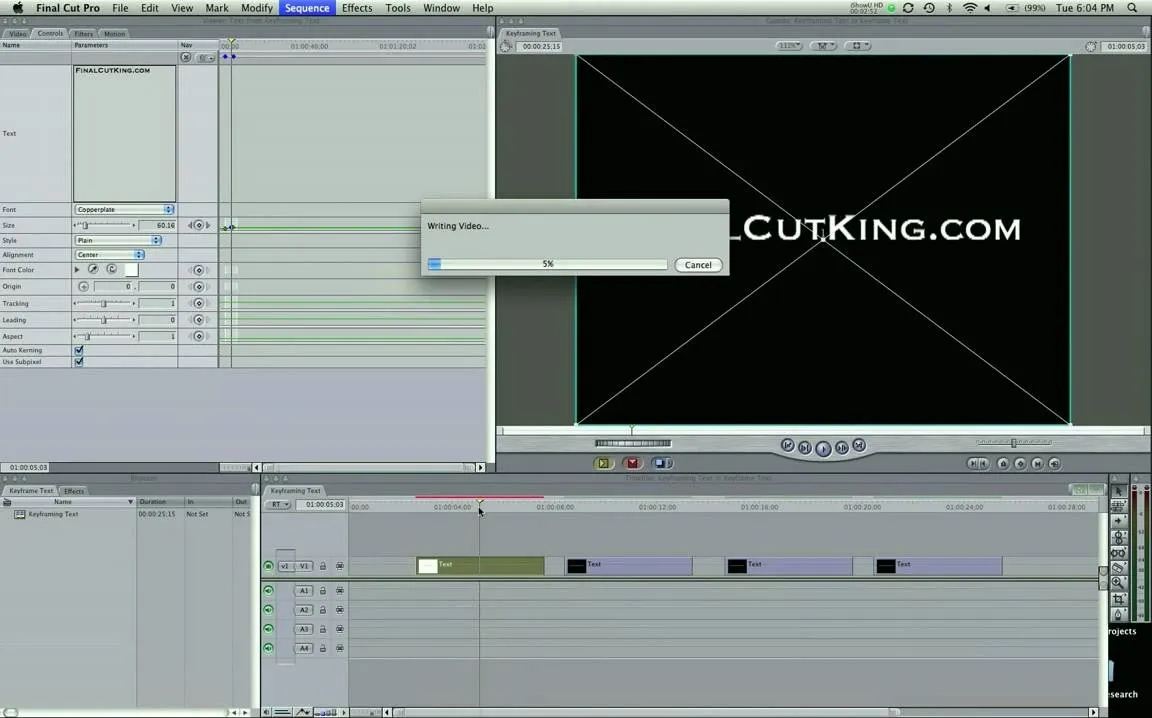This screenshot has height=718, width=1152.
Task: Open the Effects menu in the menu bar
Action: pos(357,8)
